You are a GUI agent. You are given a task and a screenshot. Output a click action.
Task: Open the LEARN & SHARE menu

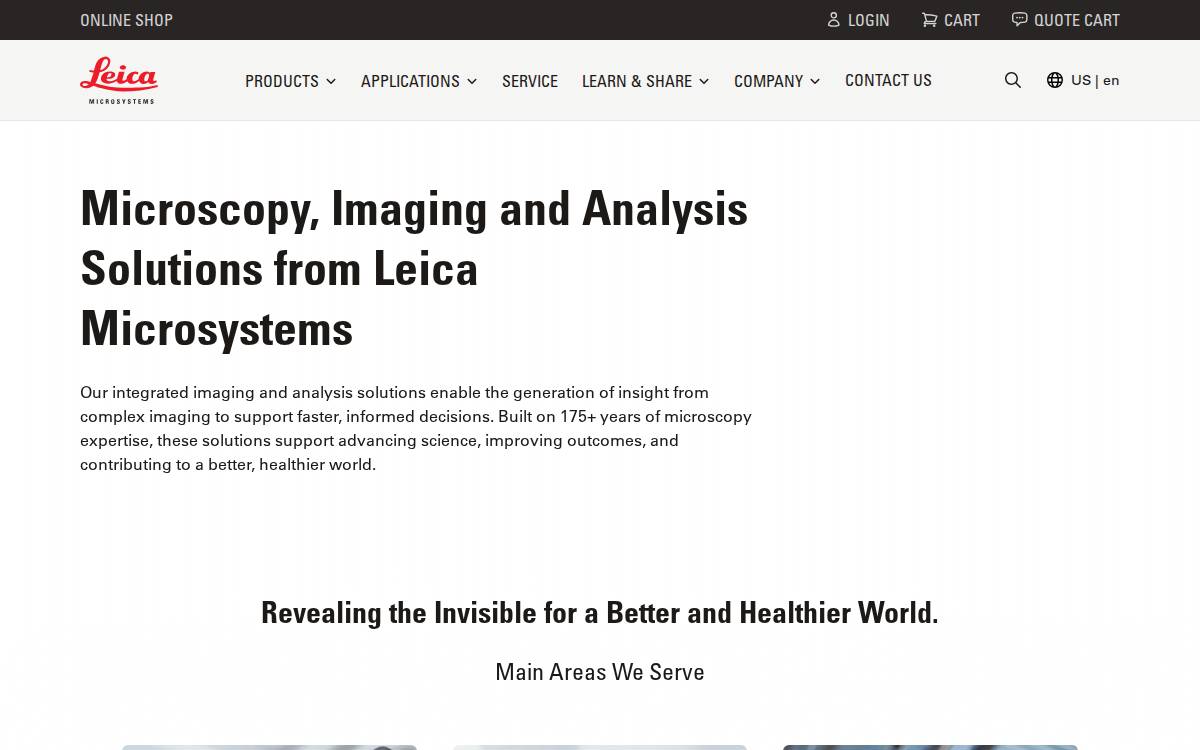(637, 81)
